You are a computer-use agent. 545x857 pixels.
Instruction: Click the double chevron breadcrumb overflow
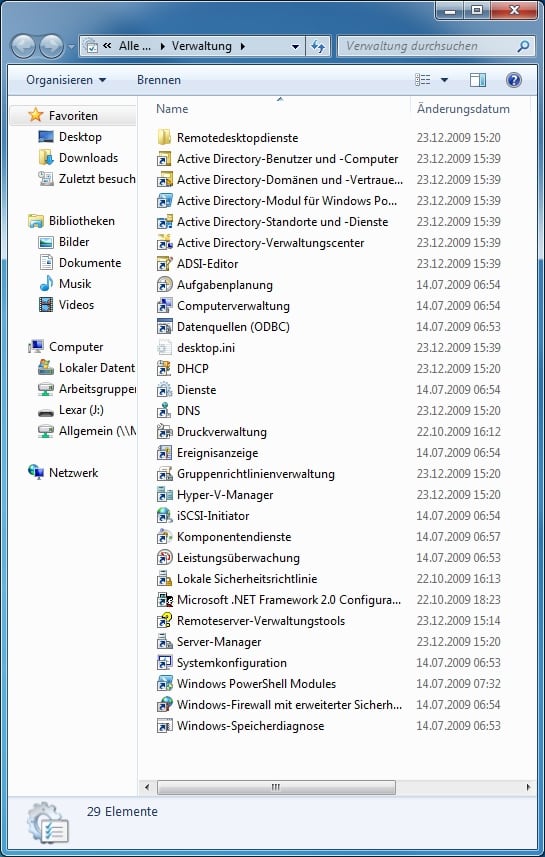coord(107,46)
